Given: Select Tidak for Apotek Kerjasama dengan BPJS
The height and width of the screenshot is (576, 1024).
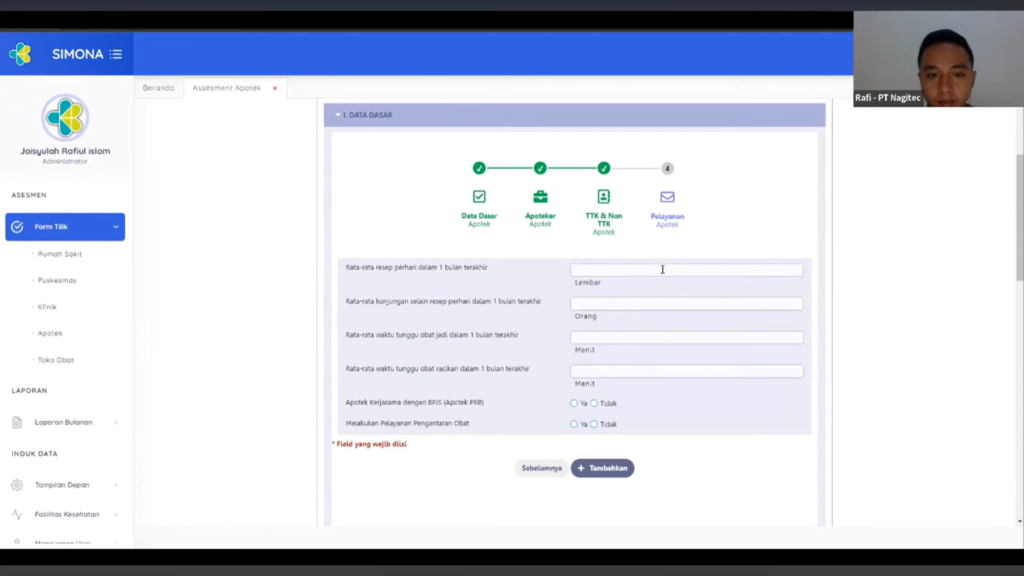Looking at the screenshot, I should coord(594,403).
